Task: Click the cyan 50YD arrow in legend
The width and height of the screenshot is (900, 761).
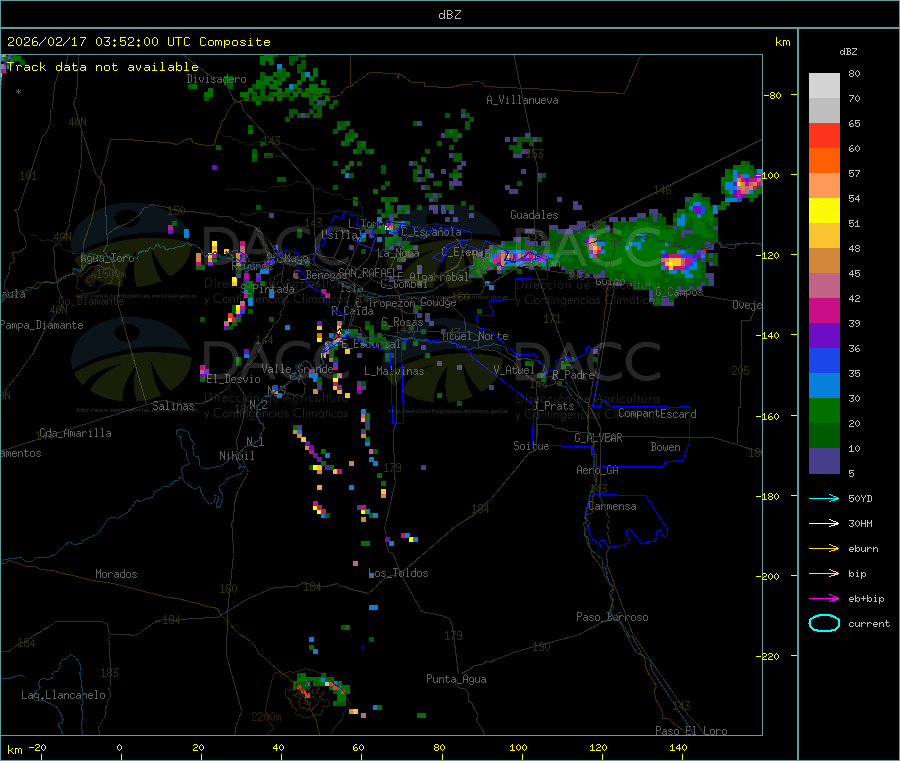Action: tap(824, 498)
